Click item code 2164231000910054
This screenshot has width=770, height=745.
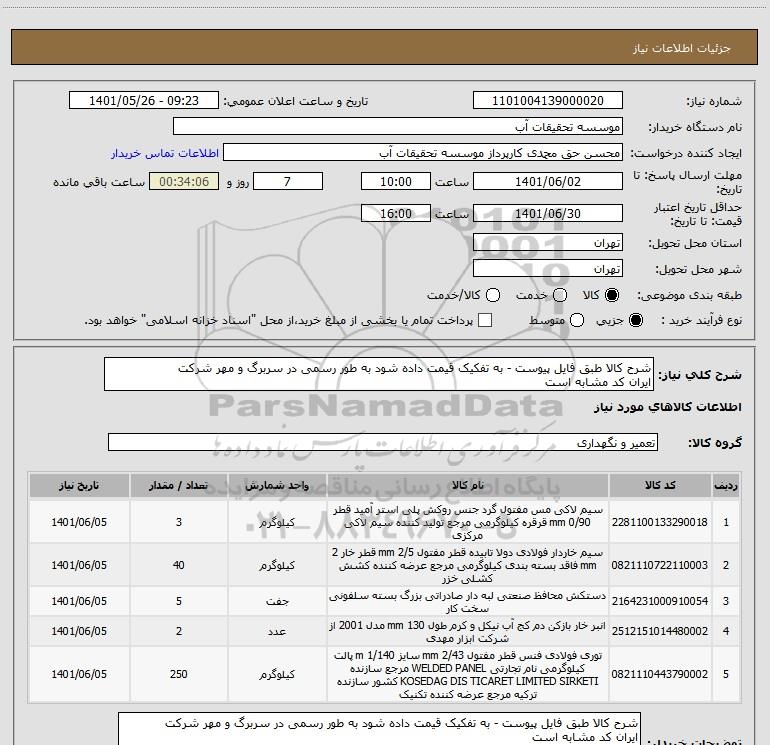pos(660,601)
